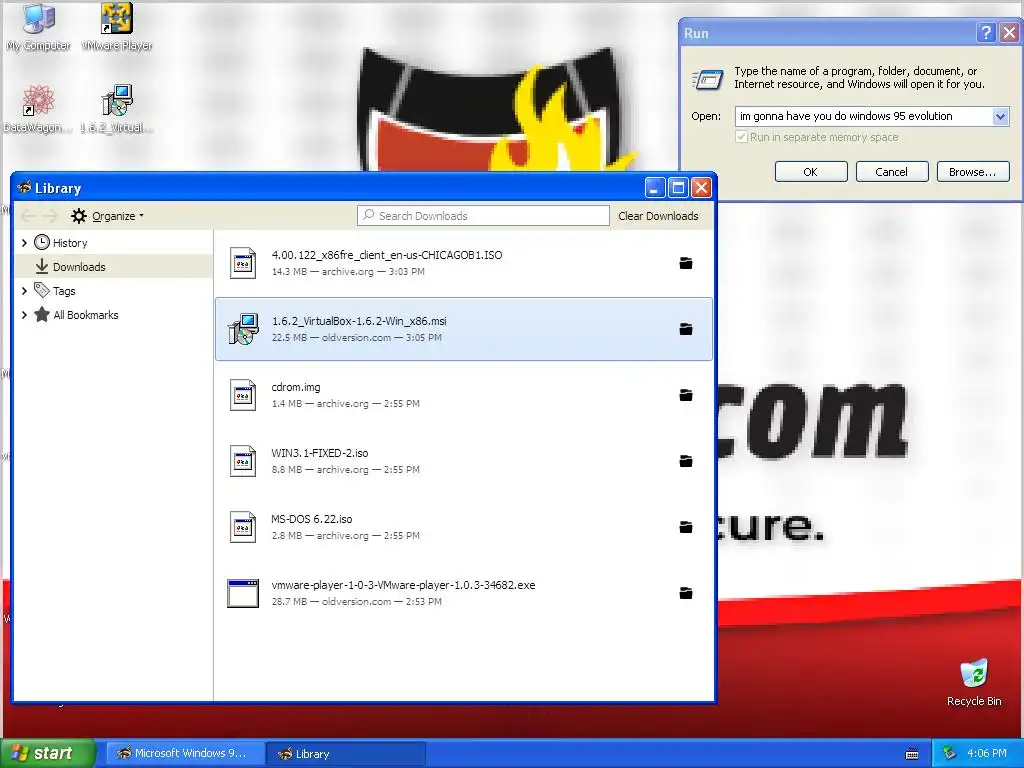Open My Computer desktop icon

click(39, 27)
